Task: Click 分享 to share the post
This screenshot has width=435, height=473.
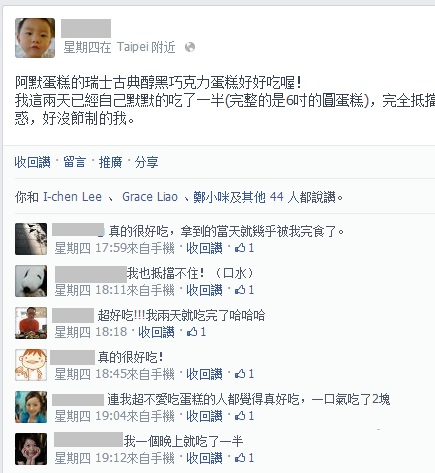Action: (146, 162)
